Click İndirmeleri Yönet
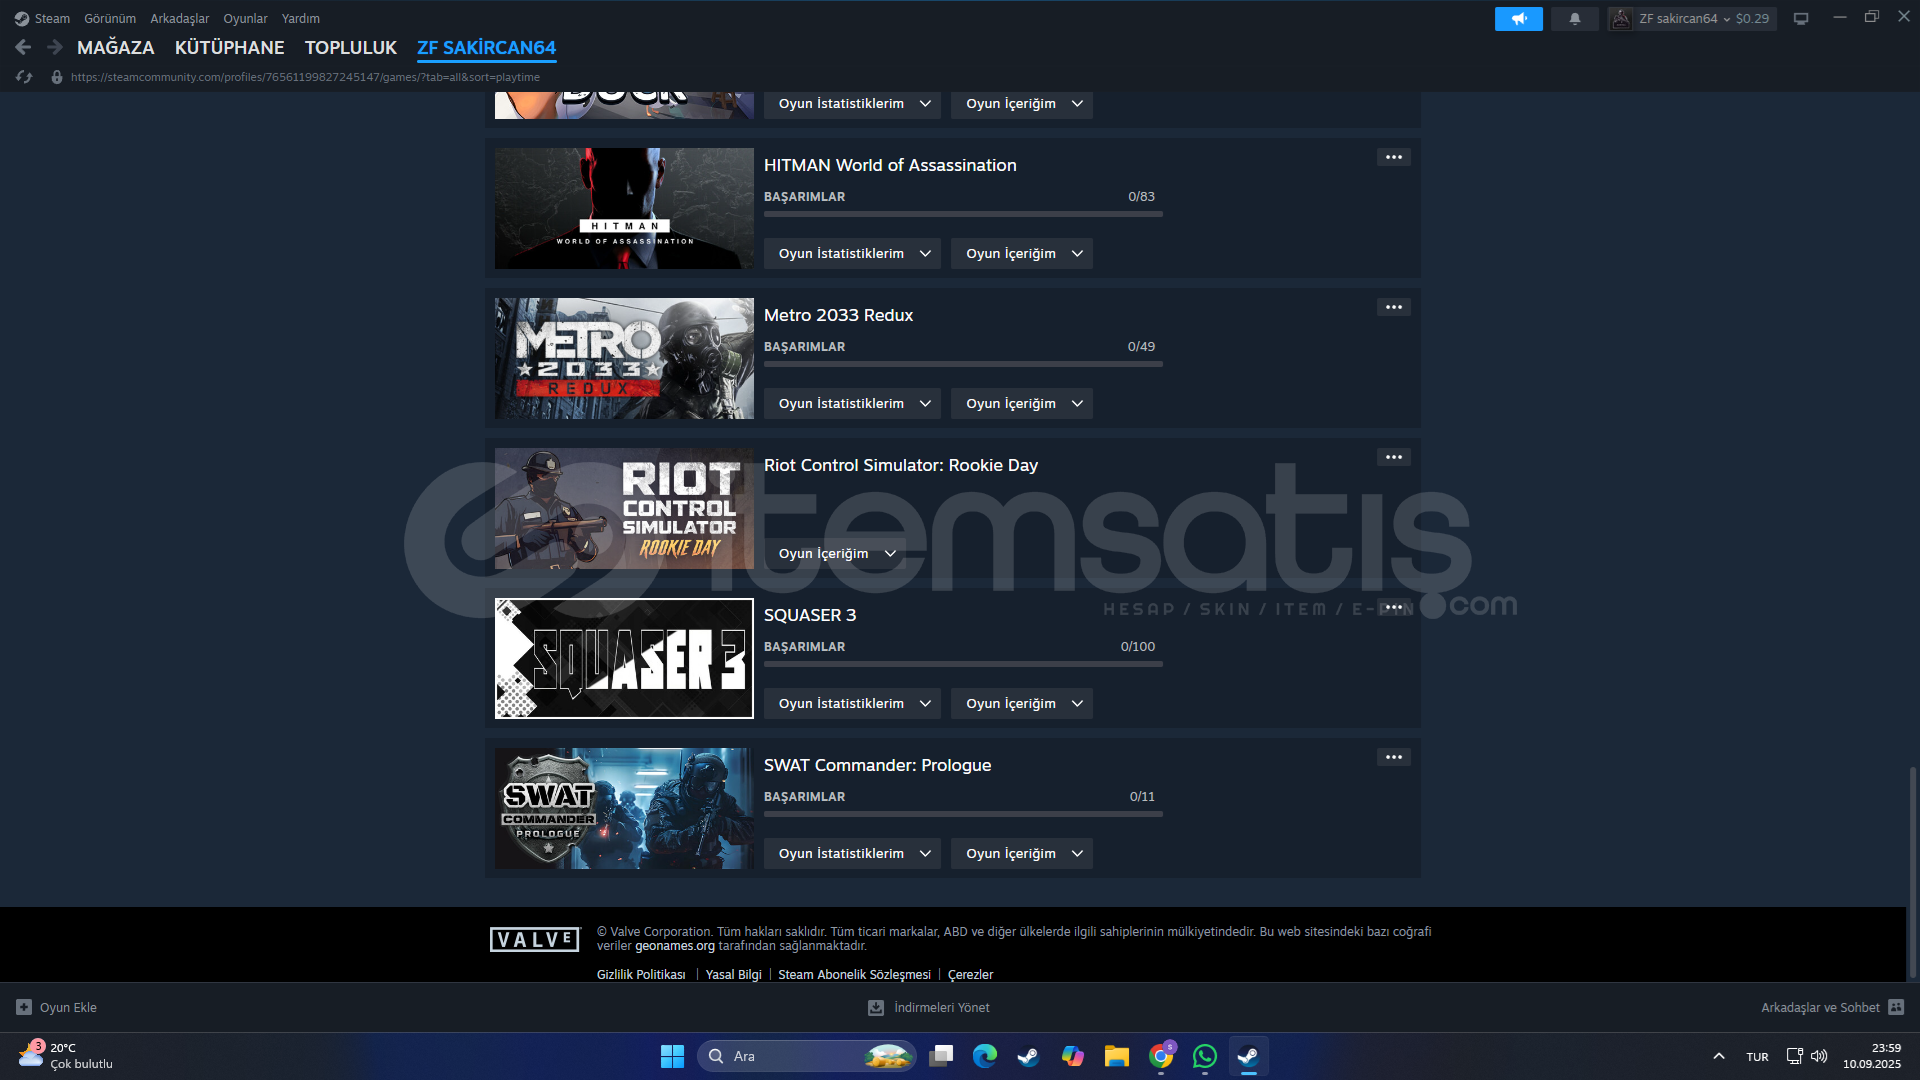Image resolution: width=1920 pixels, height=1080 pixels. tap(942, 1007)
